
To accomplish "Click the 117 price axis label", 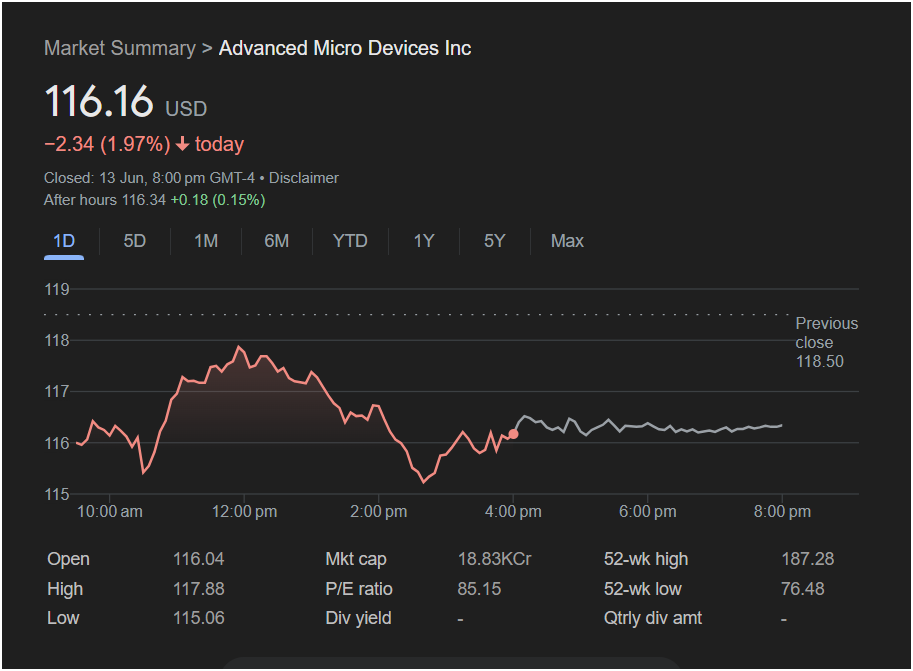I will [x=57, y=391].
